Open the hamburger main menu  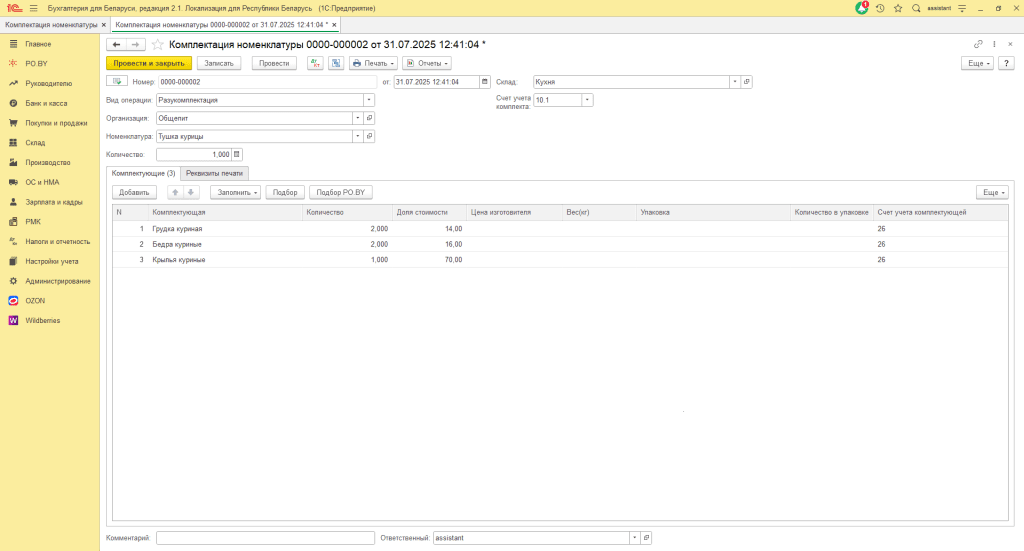[33, 8]
